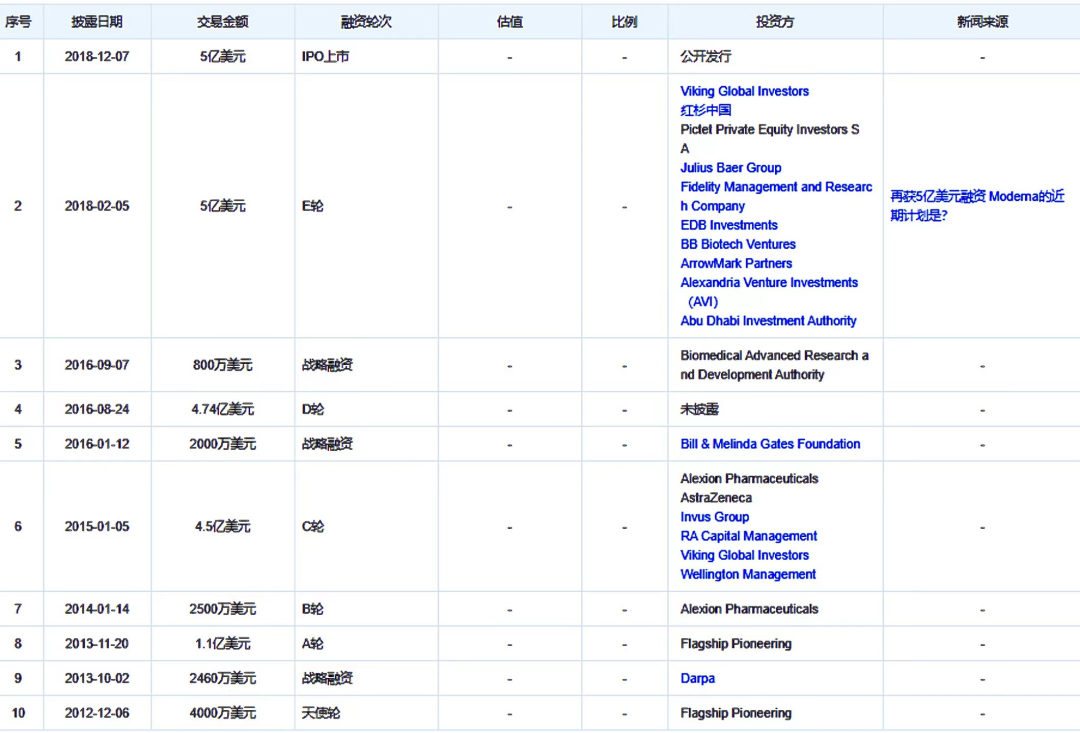Open the 红杉中国 investor link

pyautogui.click(x=705, y=110)
